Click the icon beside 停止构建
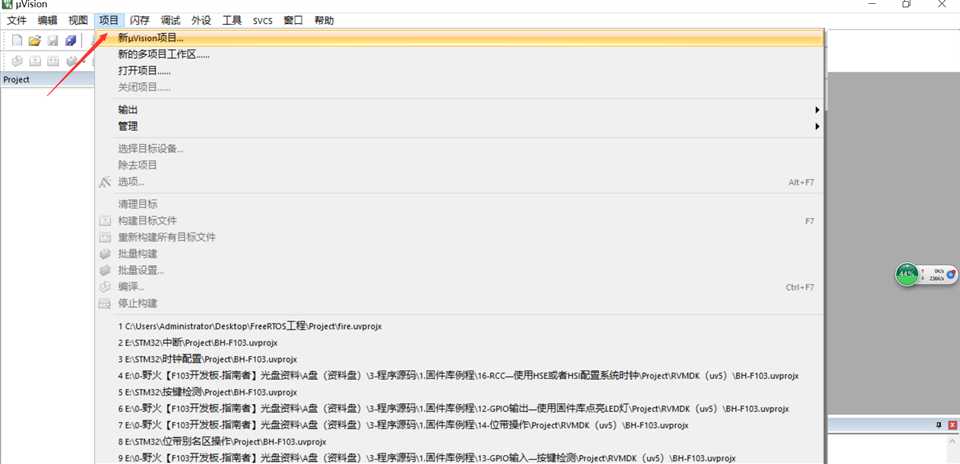 [x=105, y=303]
